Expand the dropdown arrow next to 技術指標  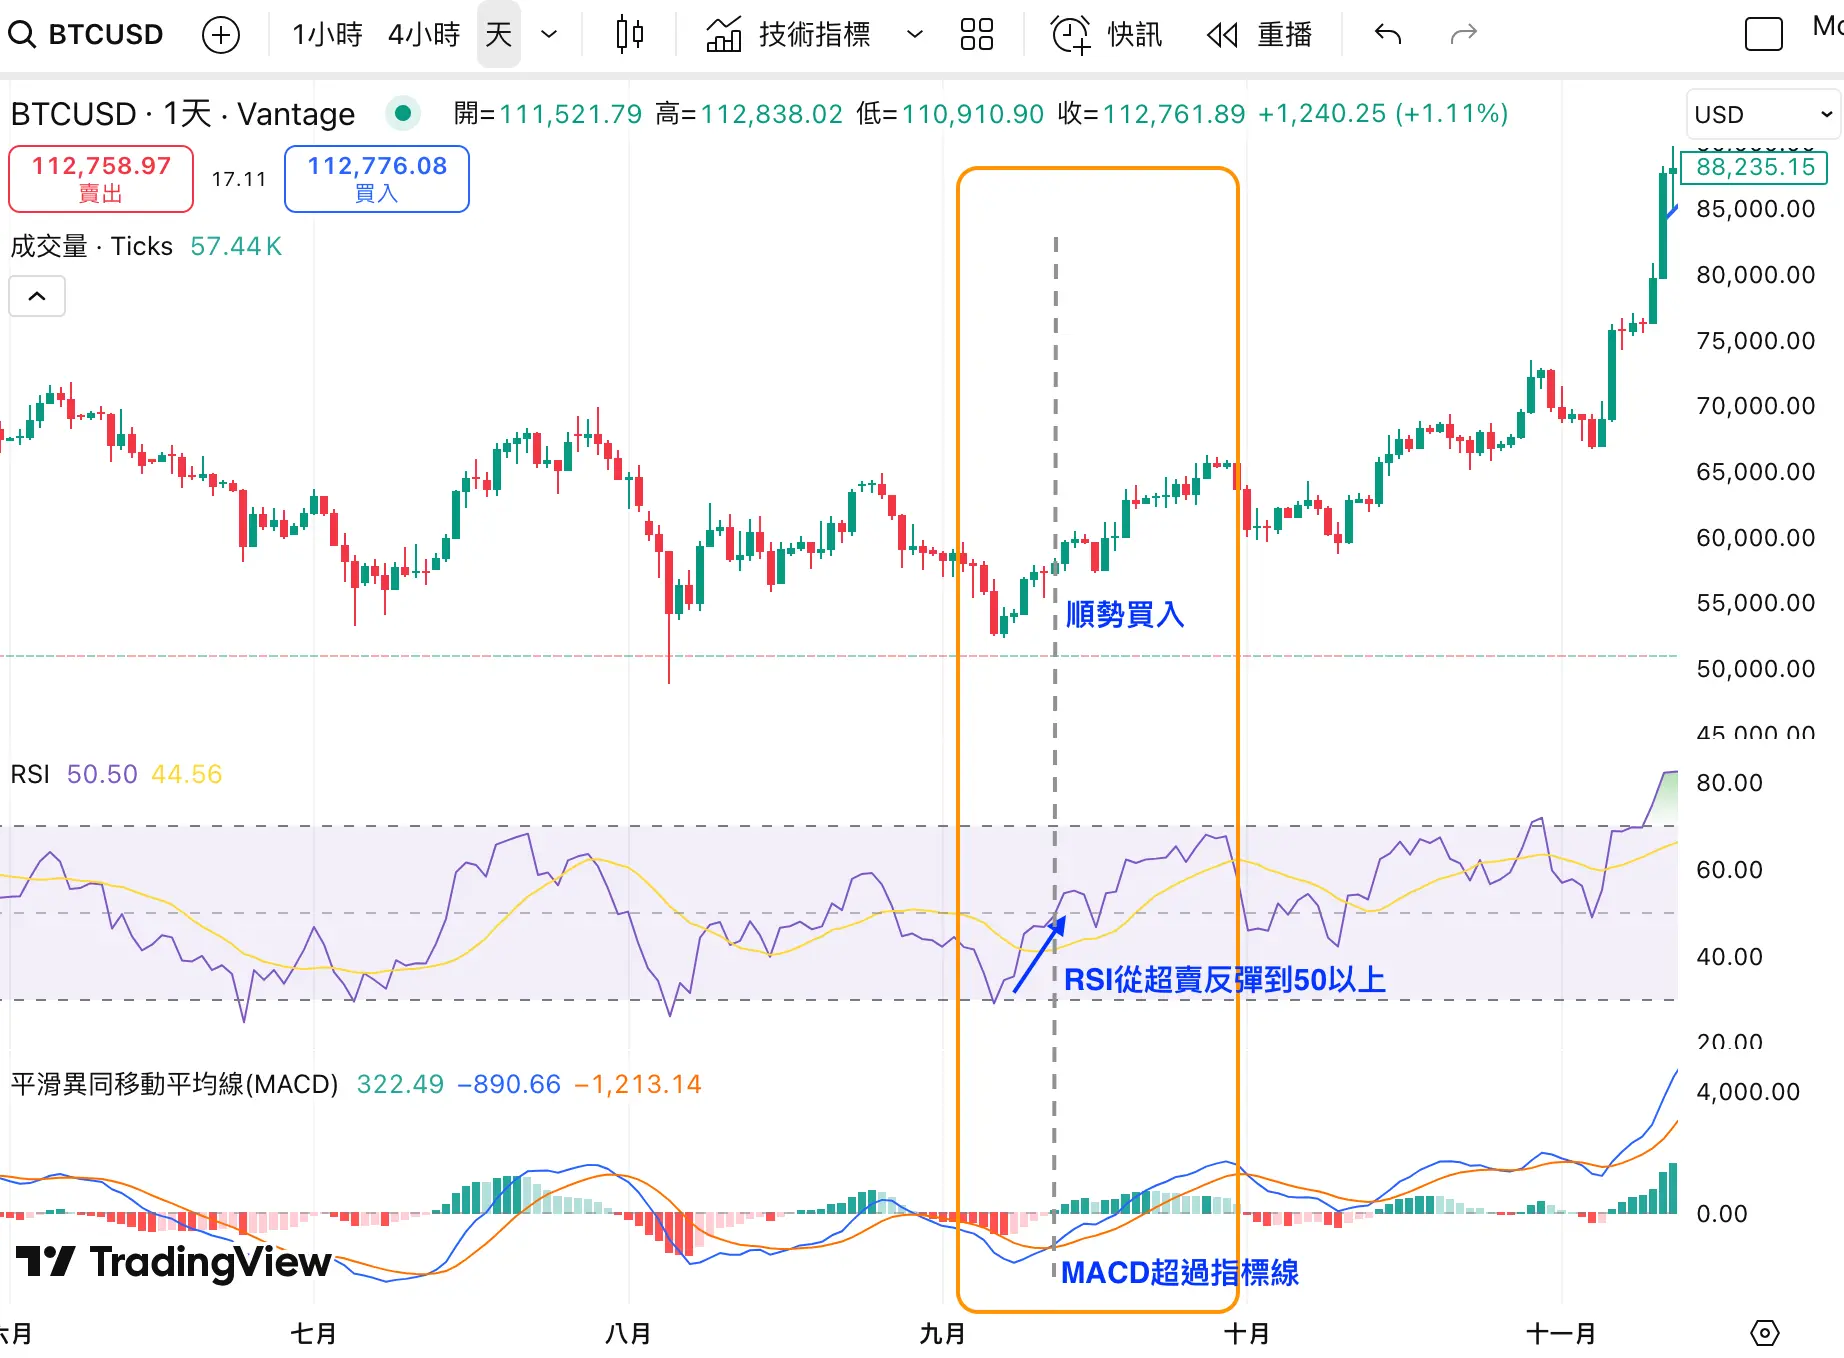(x=914, y=35)
